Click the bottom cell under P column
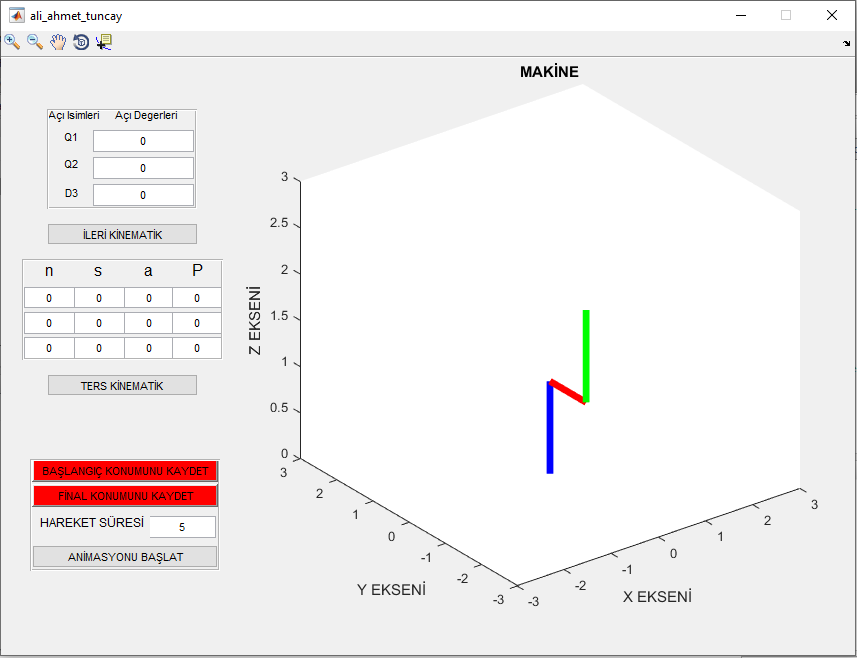The image size is (857, 658). tap(196, 347)
